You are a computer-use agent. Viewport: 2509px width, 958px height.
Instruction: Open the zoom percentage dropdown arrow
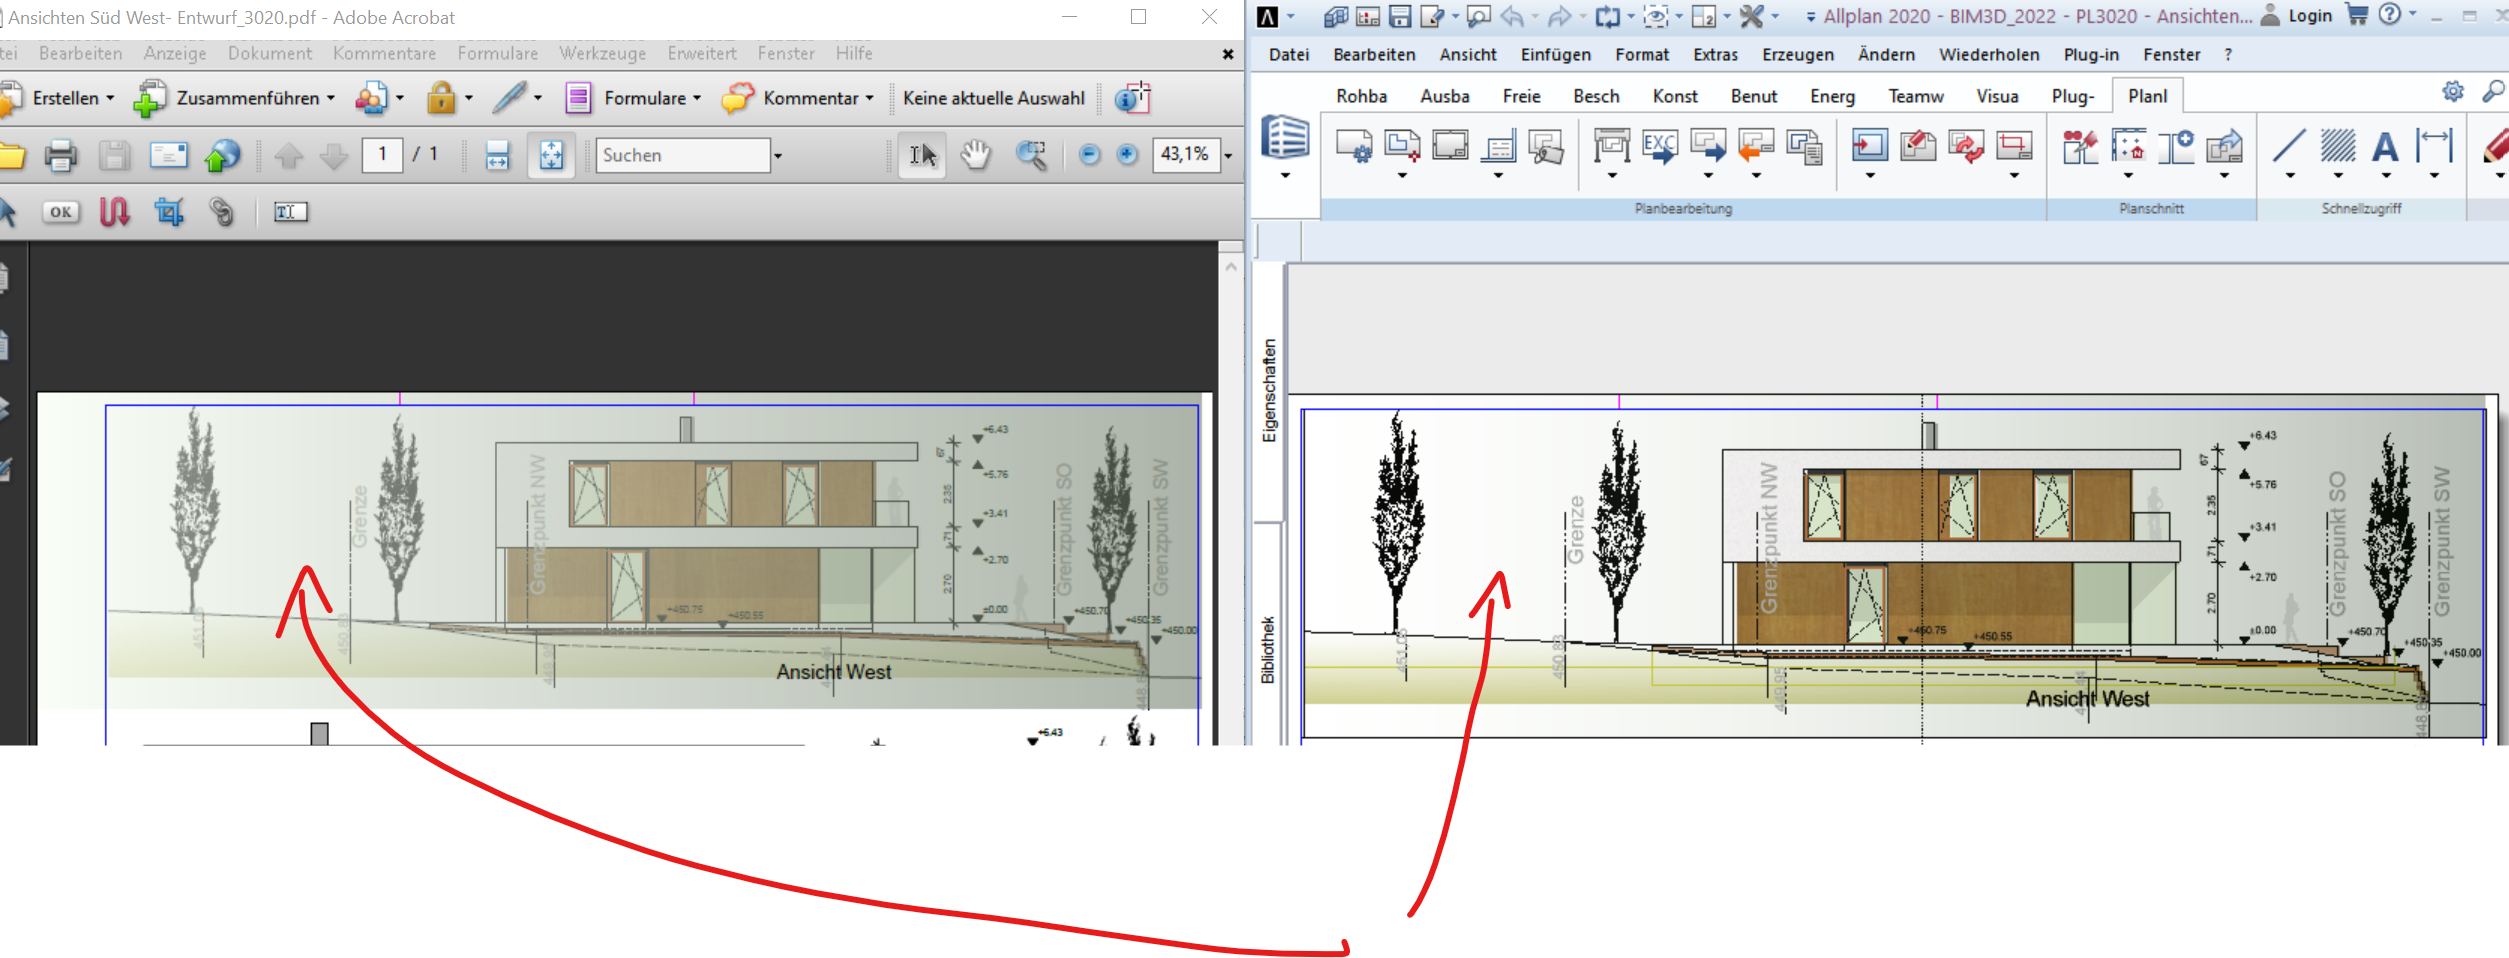point(1228,155)
